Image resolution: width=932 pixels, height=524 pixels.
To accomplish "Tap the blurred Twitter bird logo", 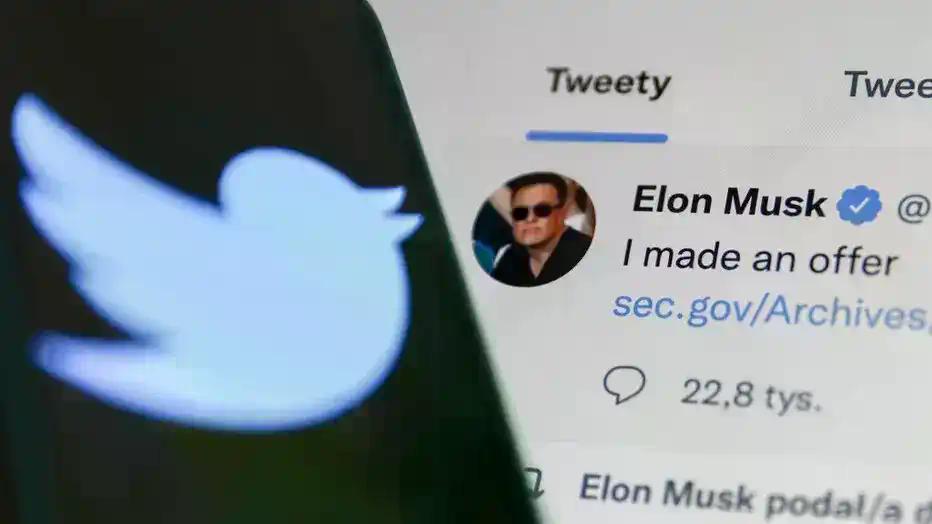I will (x=218, y=261).
